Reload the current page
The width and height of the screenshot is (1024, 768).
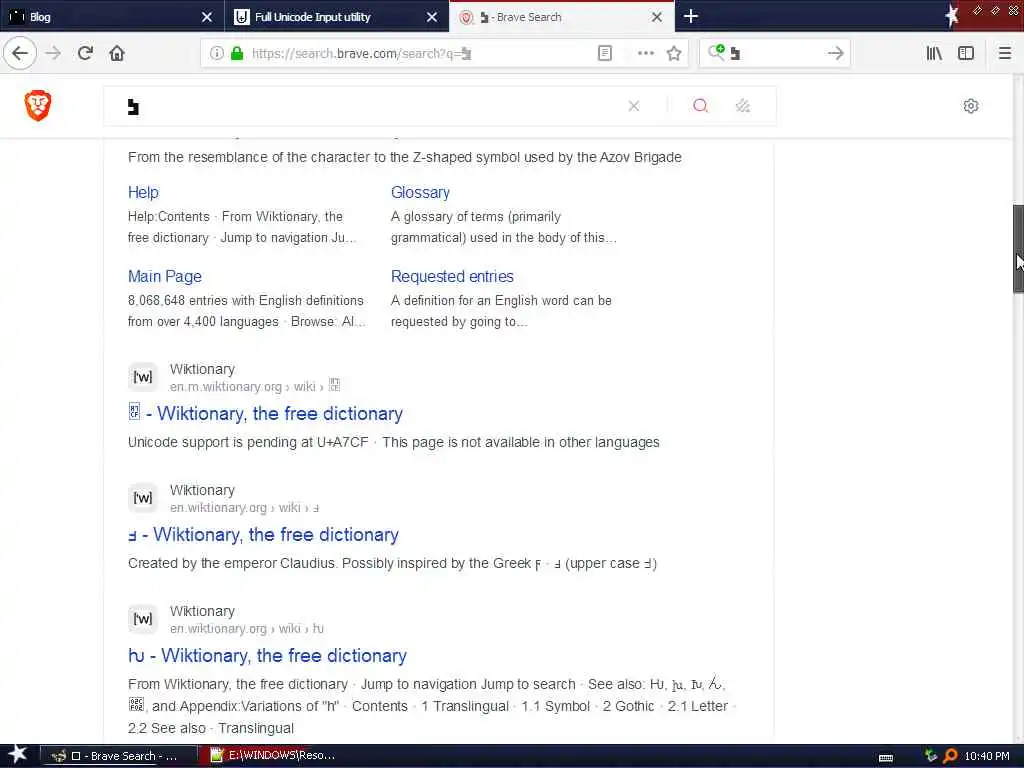[x=85, y=54]
